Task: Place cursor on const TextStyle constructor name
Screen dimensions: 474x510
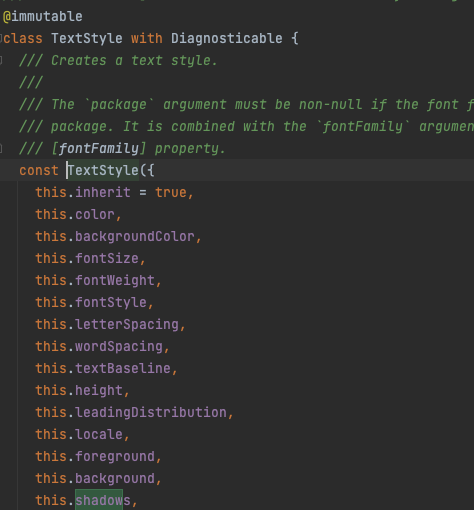Action: point(103,170)
